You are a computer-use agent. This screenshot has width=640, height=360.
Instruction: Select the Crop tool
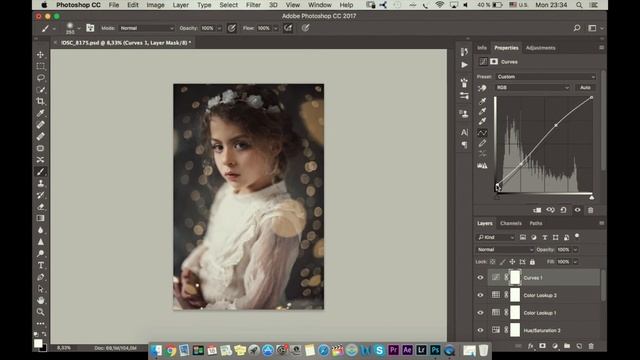pyautogui.click(x=40, y=101)
